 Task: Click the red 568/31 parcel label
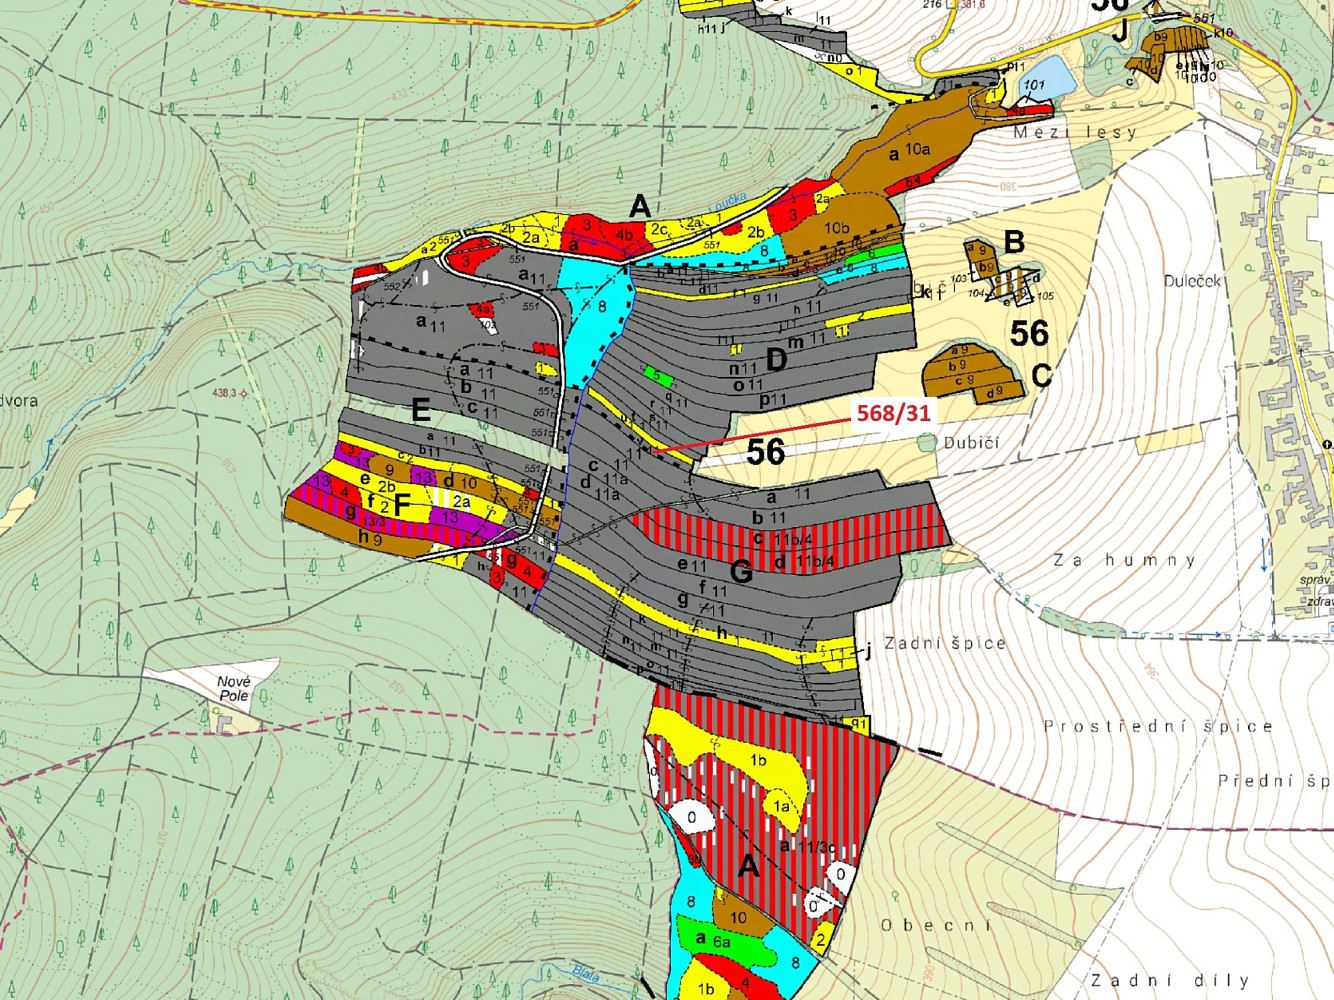tap(893, 413)
